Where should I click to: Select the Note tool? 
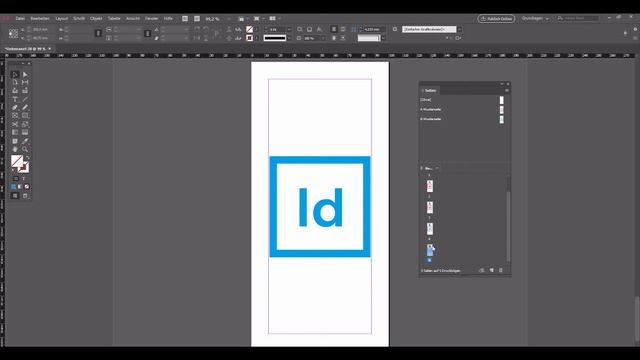coord(15,141)
